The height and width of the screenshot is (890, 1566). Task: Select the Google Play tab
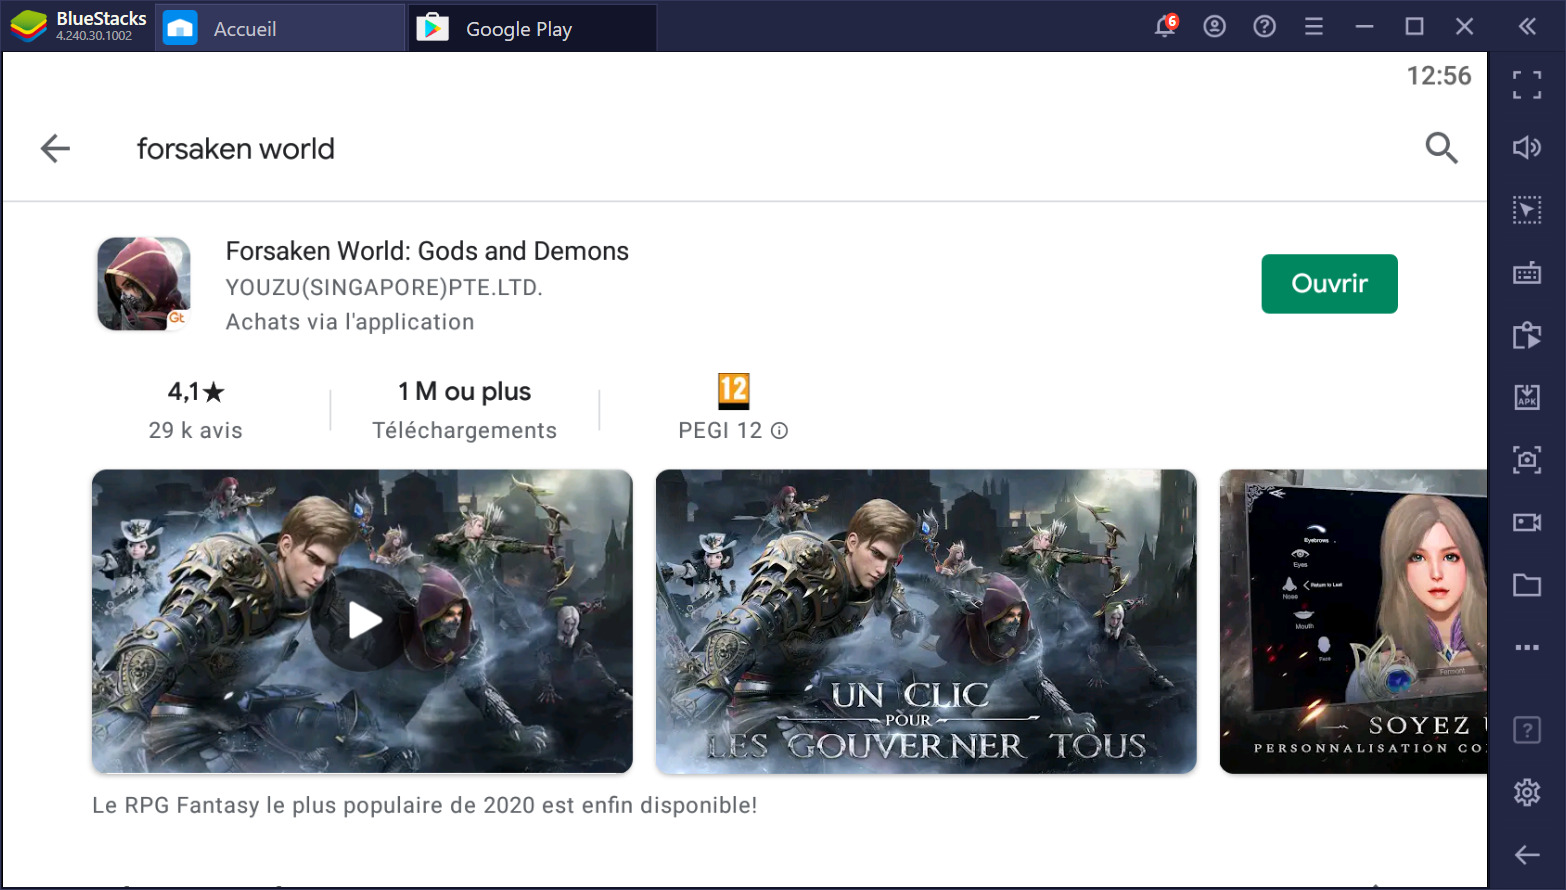click(x=532, y=28)
